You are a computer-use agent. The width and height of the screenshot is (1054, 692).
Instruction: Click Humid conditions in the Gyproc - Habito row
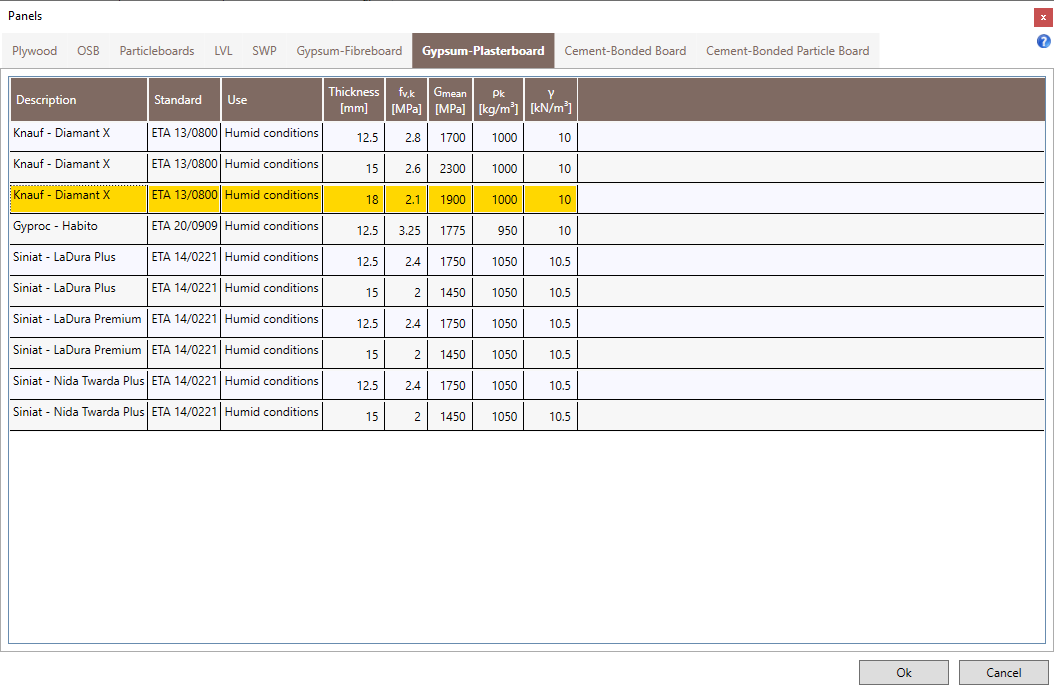click(272, 229)
